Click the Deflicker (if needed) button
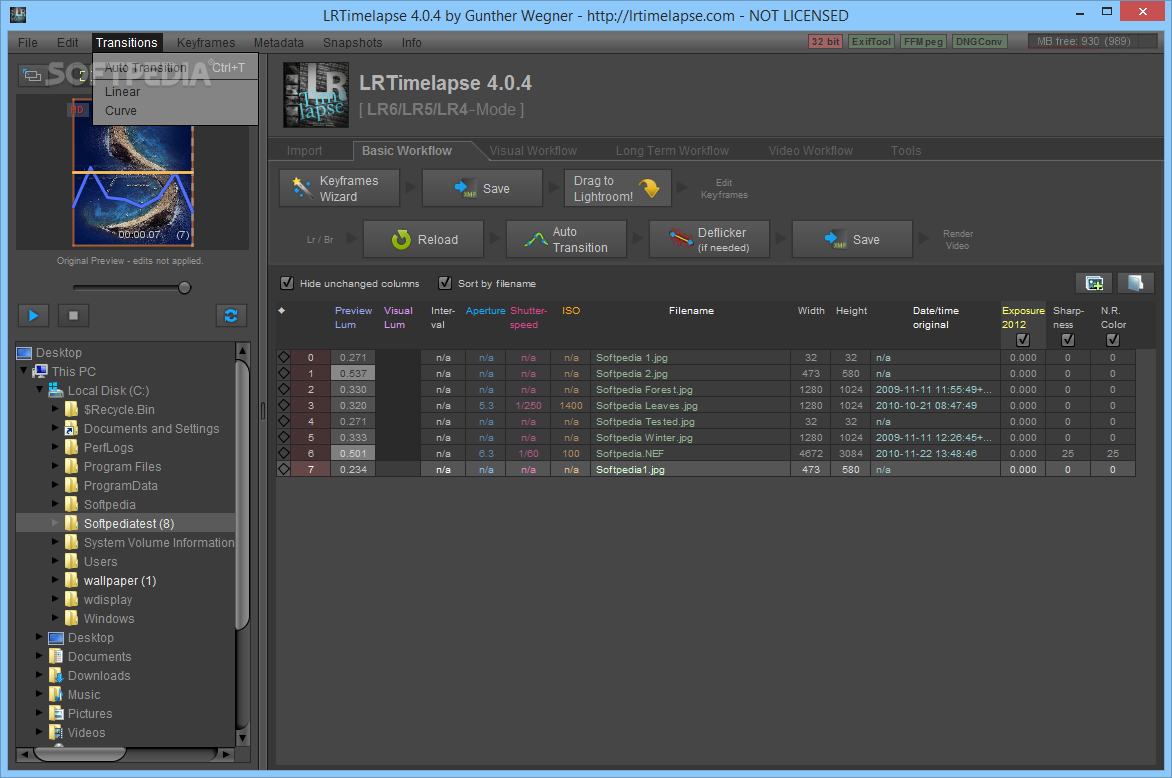 [709, 239]
